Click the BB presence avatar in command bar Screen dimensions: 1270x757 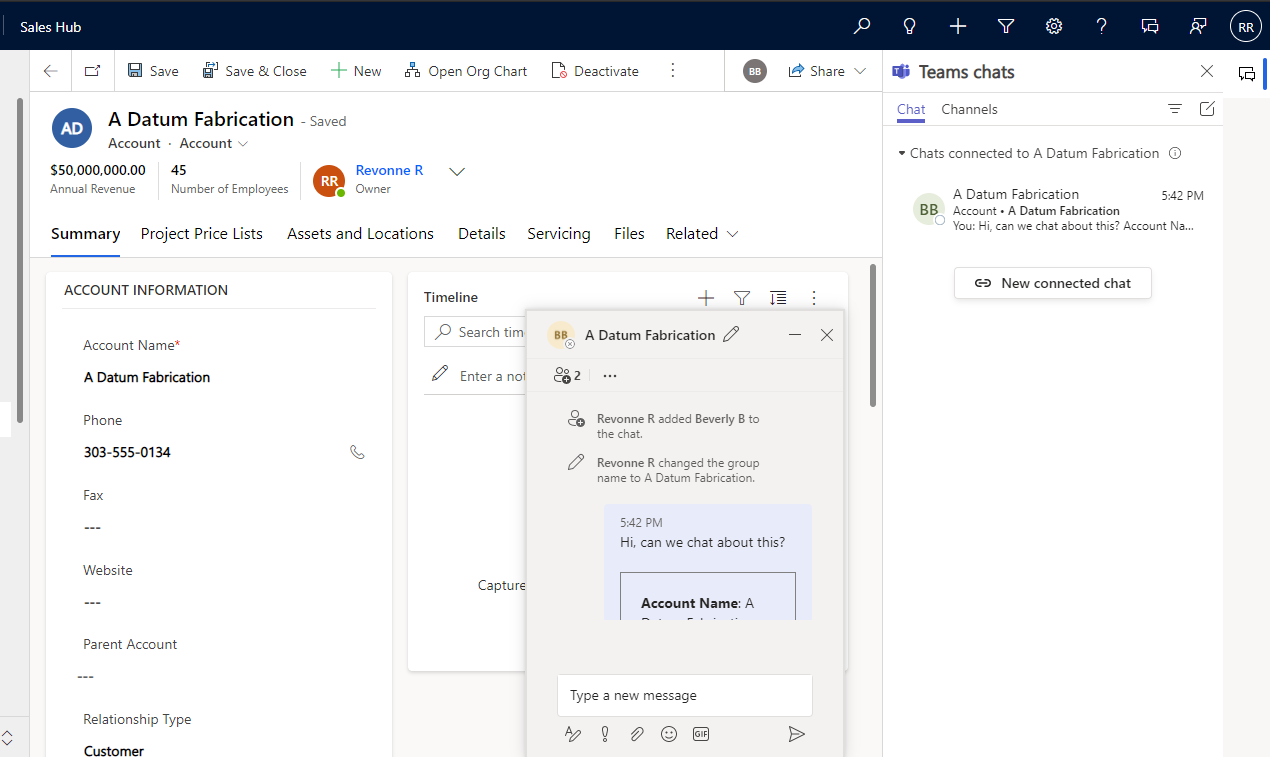[755, 71]
